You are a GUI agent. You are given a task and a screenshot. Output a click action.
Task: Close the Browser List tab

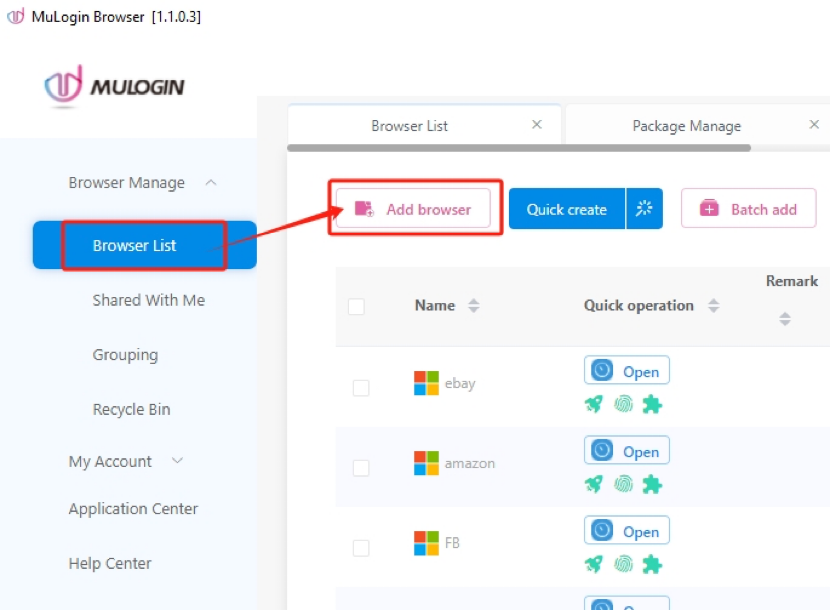pyautogui.click(x=537, y=125)
